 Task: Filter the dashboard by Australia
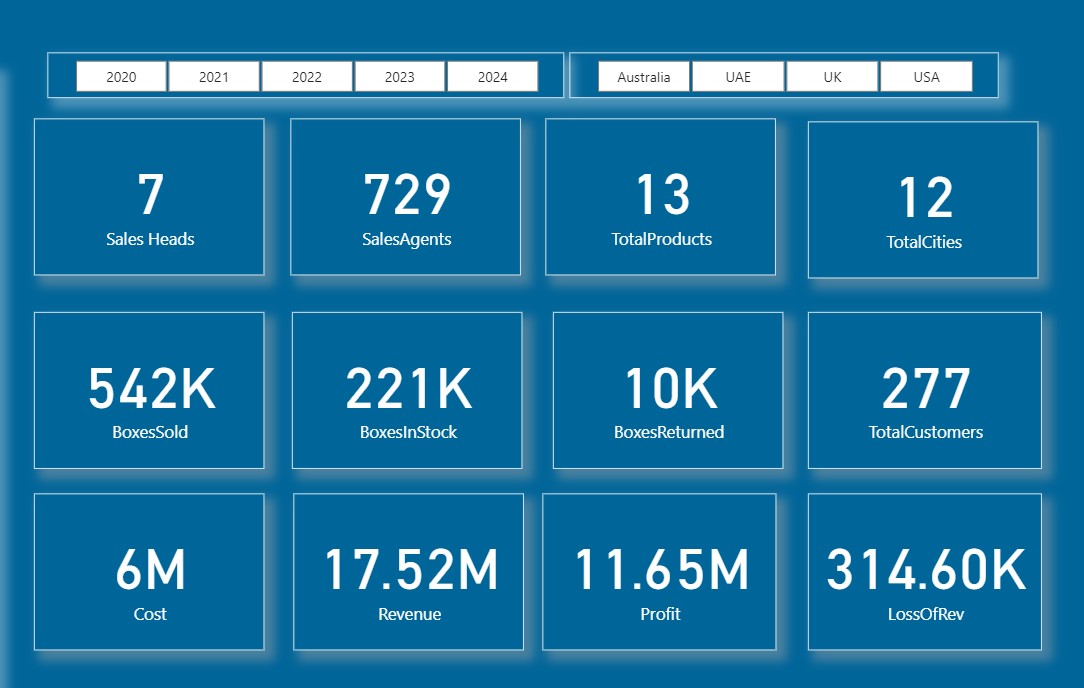point(643,75)
